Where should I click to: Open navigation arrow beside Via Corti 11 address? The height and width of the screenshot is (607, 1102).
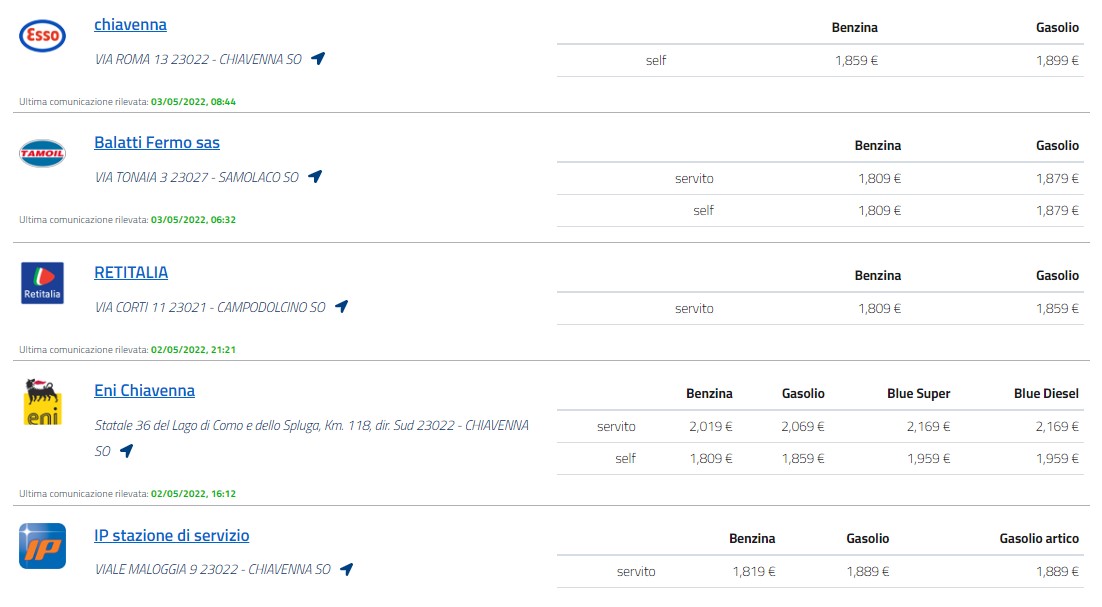click(342, 306)
